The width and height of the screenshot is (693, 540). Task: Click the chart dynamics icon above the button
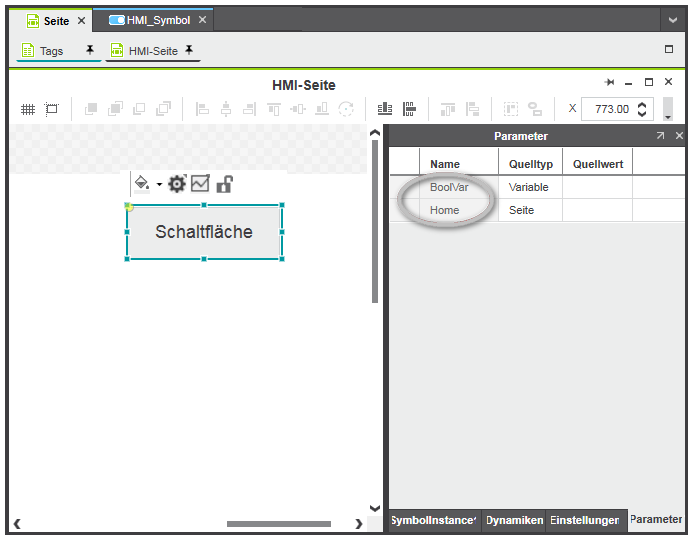200,183
